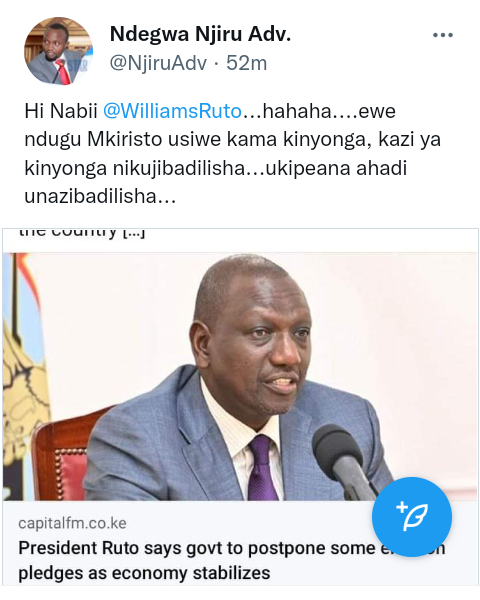This screenshot has width=480, height=600.
Task: Tap the floating compose tweet button
Action: (x=412, y=517)
